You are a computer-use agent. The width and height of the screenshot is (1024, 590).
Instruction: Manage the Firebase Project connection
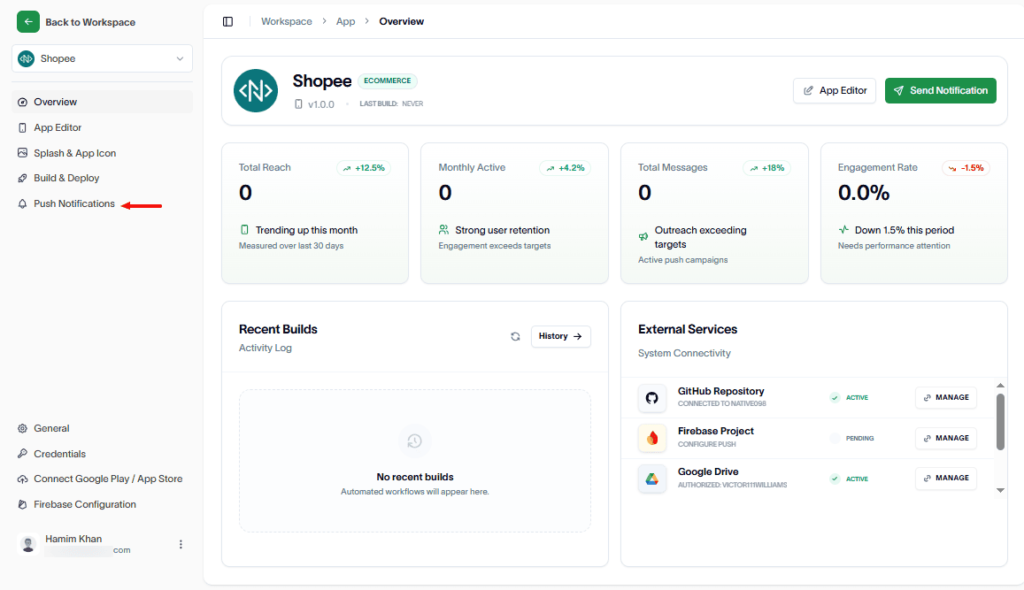tap(946, 438)
